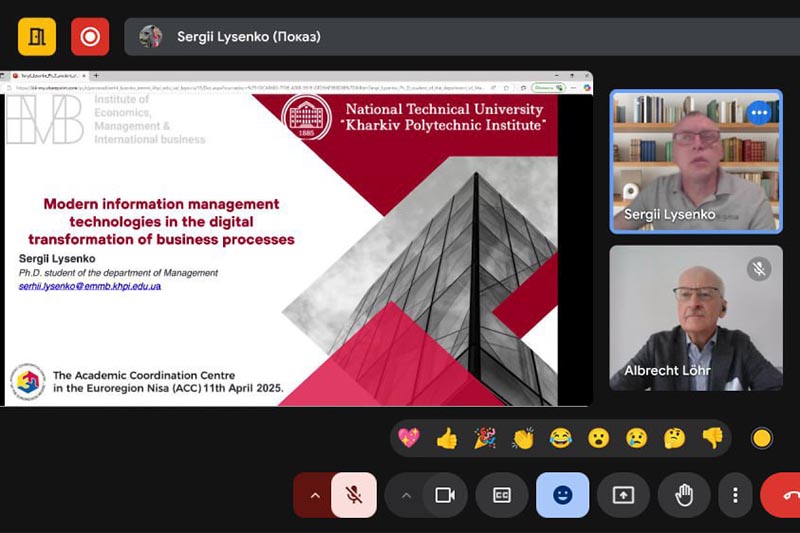This screenshot has width=800, height=533.
Task: Send thinking face reaction
Action: [x=674, y=438]
